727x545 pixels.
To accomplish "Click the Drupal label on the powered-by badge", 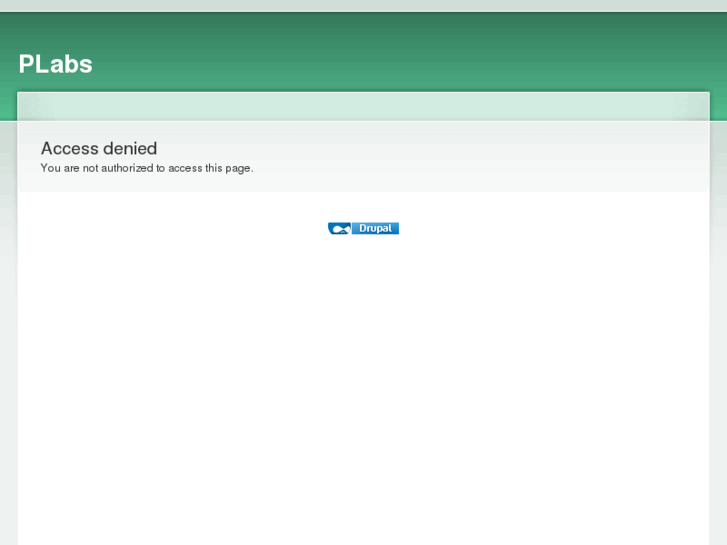I will coord(375,228).
